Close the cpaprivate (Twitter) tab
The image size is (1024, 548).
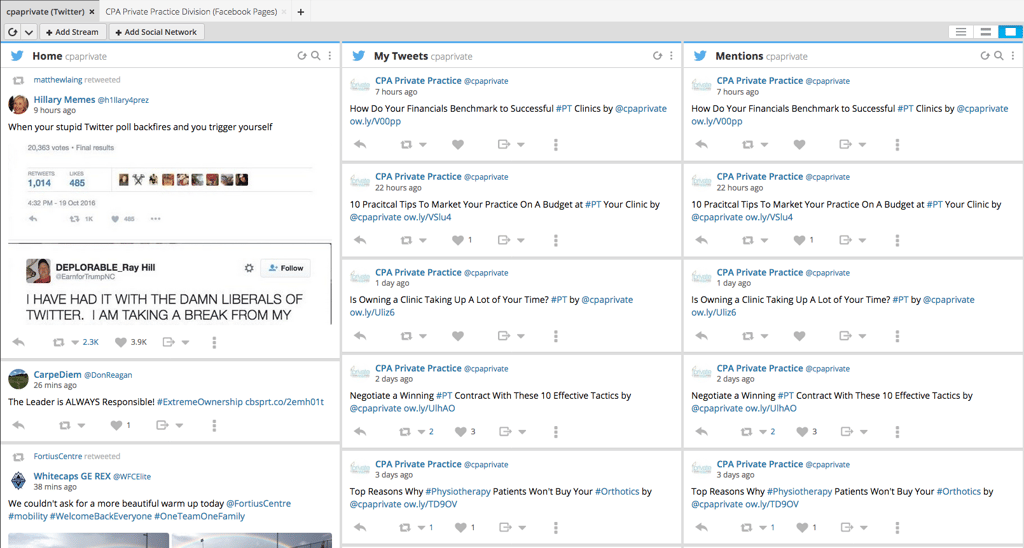[x=92, y=12]
